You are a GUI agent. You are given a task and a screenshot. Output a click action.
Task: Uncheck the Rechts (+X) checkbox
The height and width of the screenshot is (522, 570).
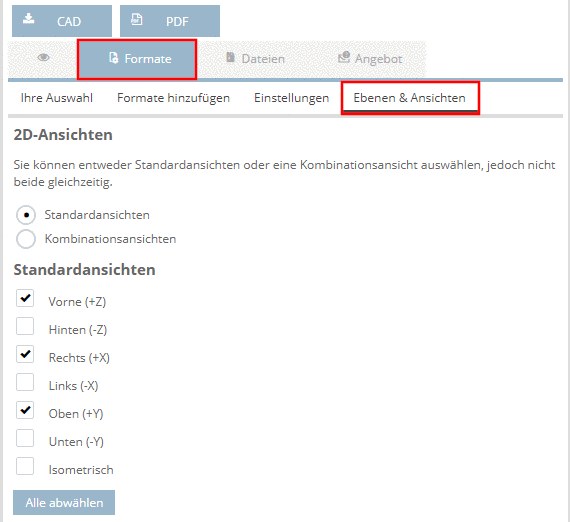(x=25, y=354)
